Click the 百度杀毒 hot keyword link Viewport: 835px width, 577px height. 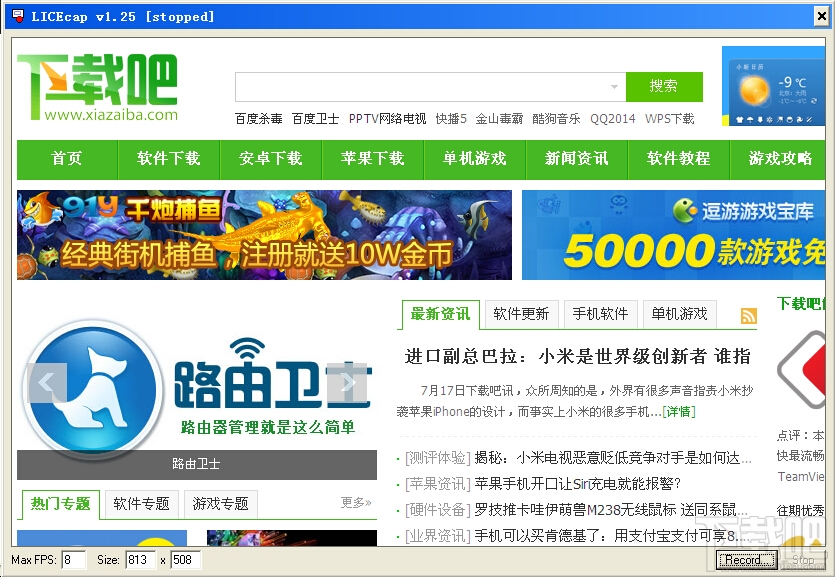point(259,119)
